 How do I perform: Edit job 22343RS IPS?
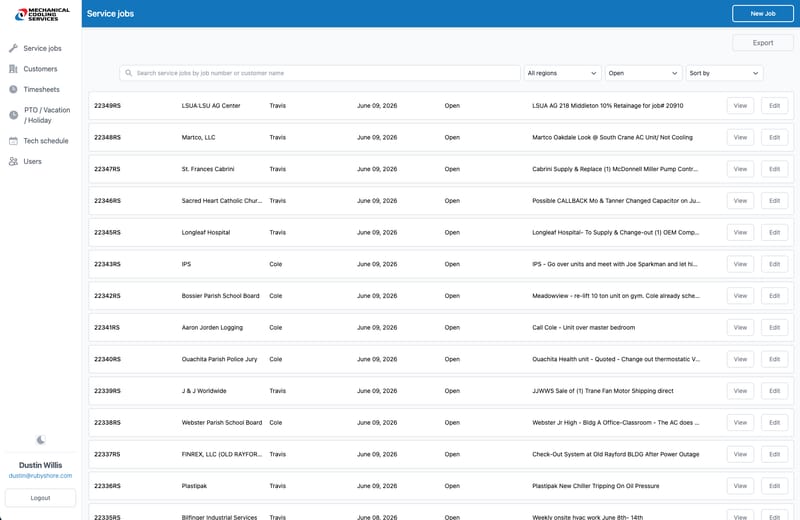pos(774,264)
